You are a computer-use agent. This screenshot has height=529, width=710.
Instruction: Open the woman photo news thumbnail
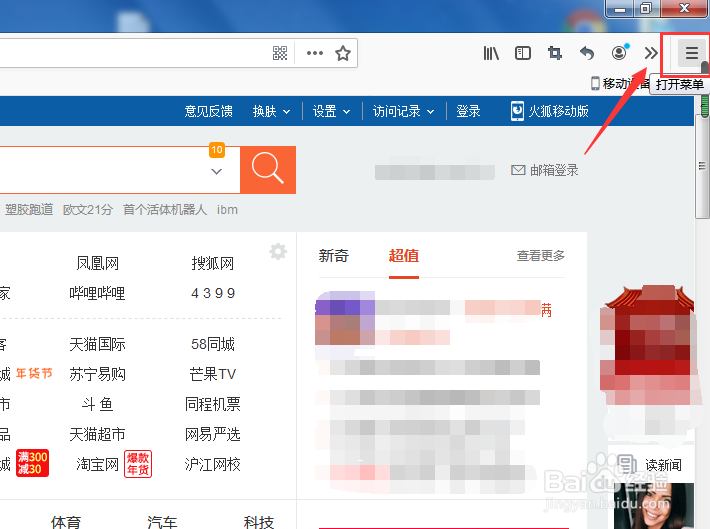click(x=653, y=506)
